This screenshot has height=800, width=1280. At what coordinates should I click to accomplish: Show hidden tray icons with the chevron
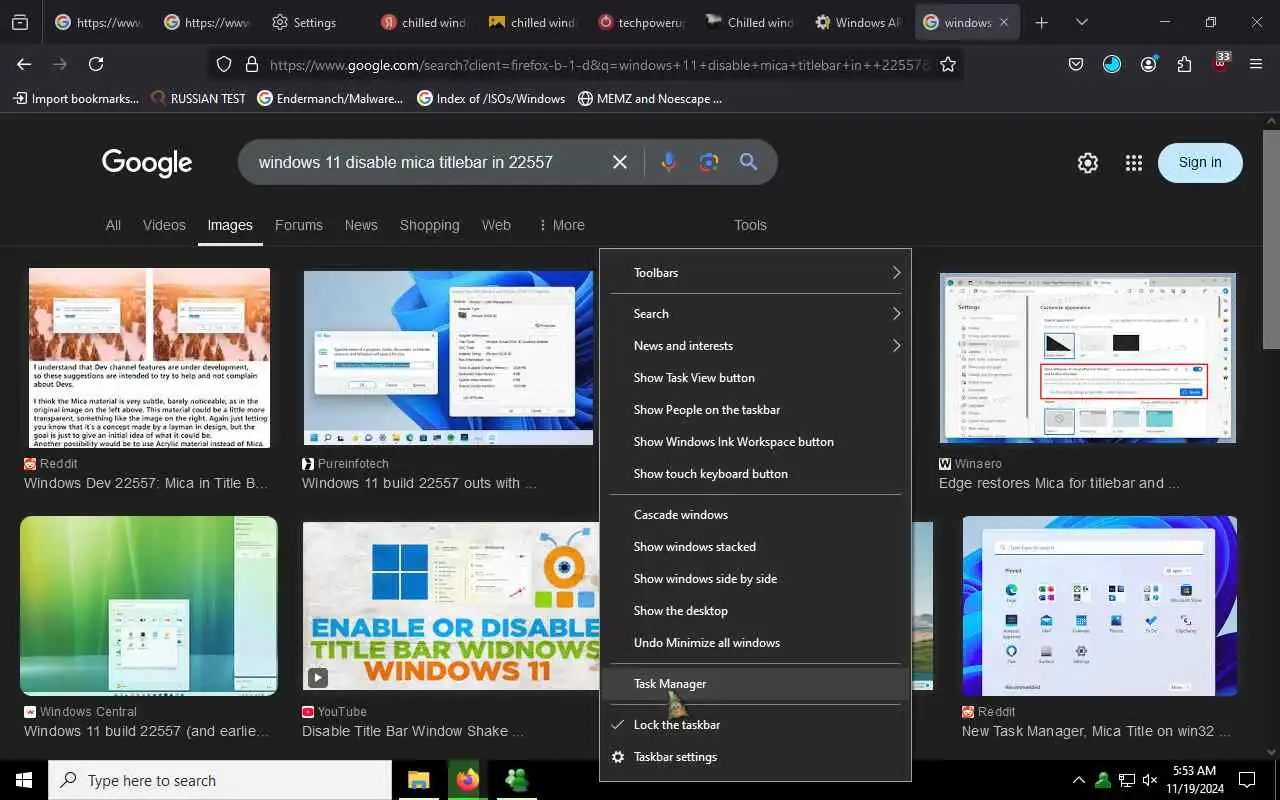(1078, 780)
